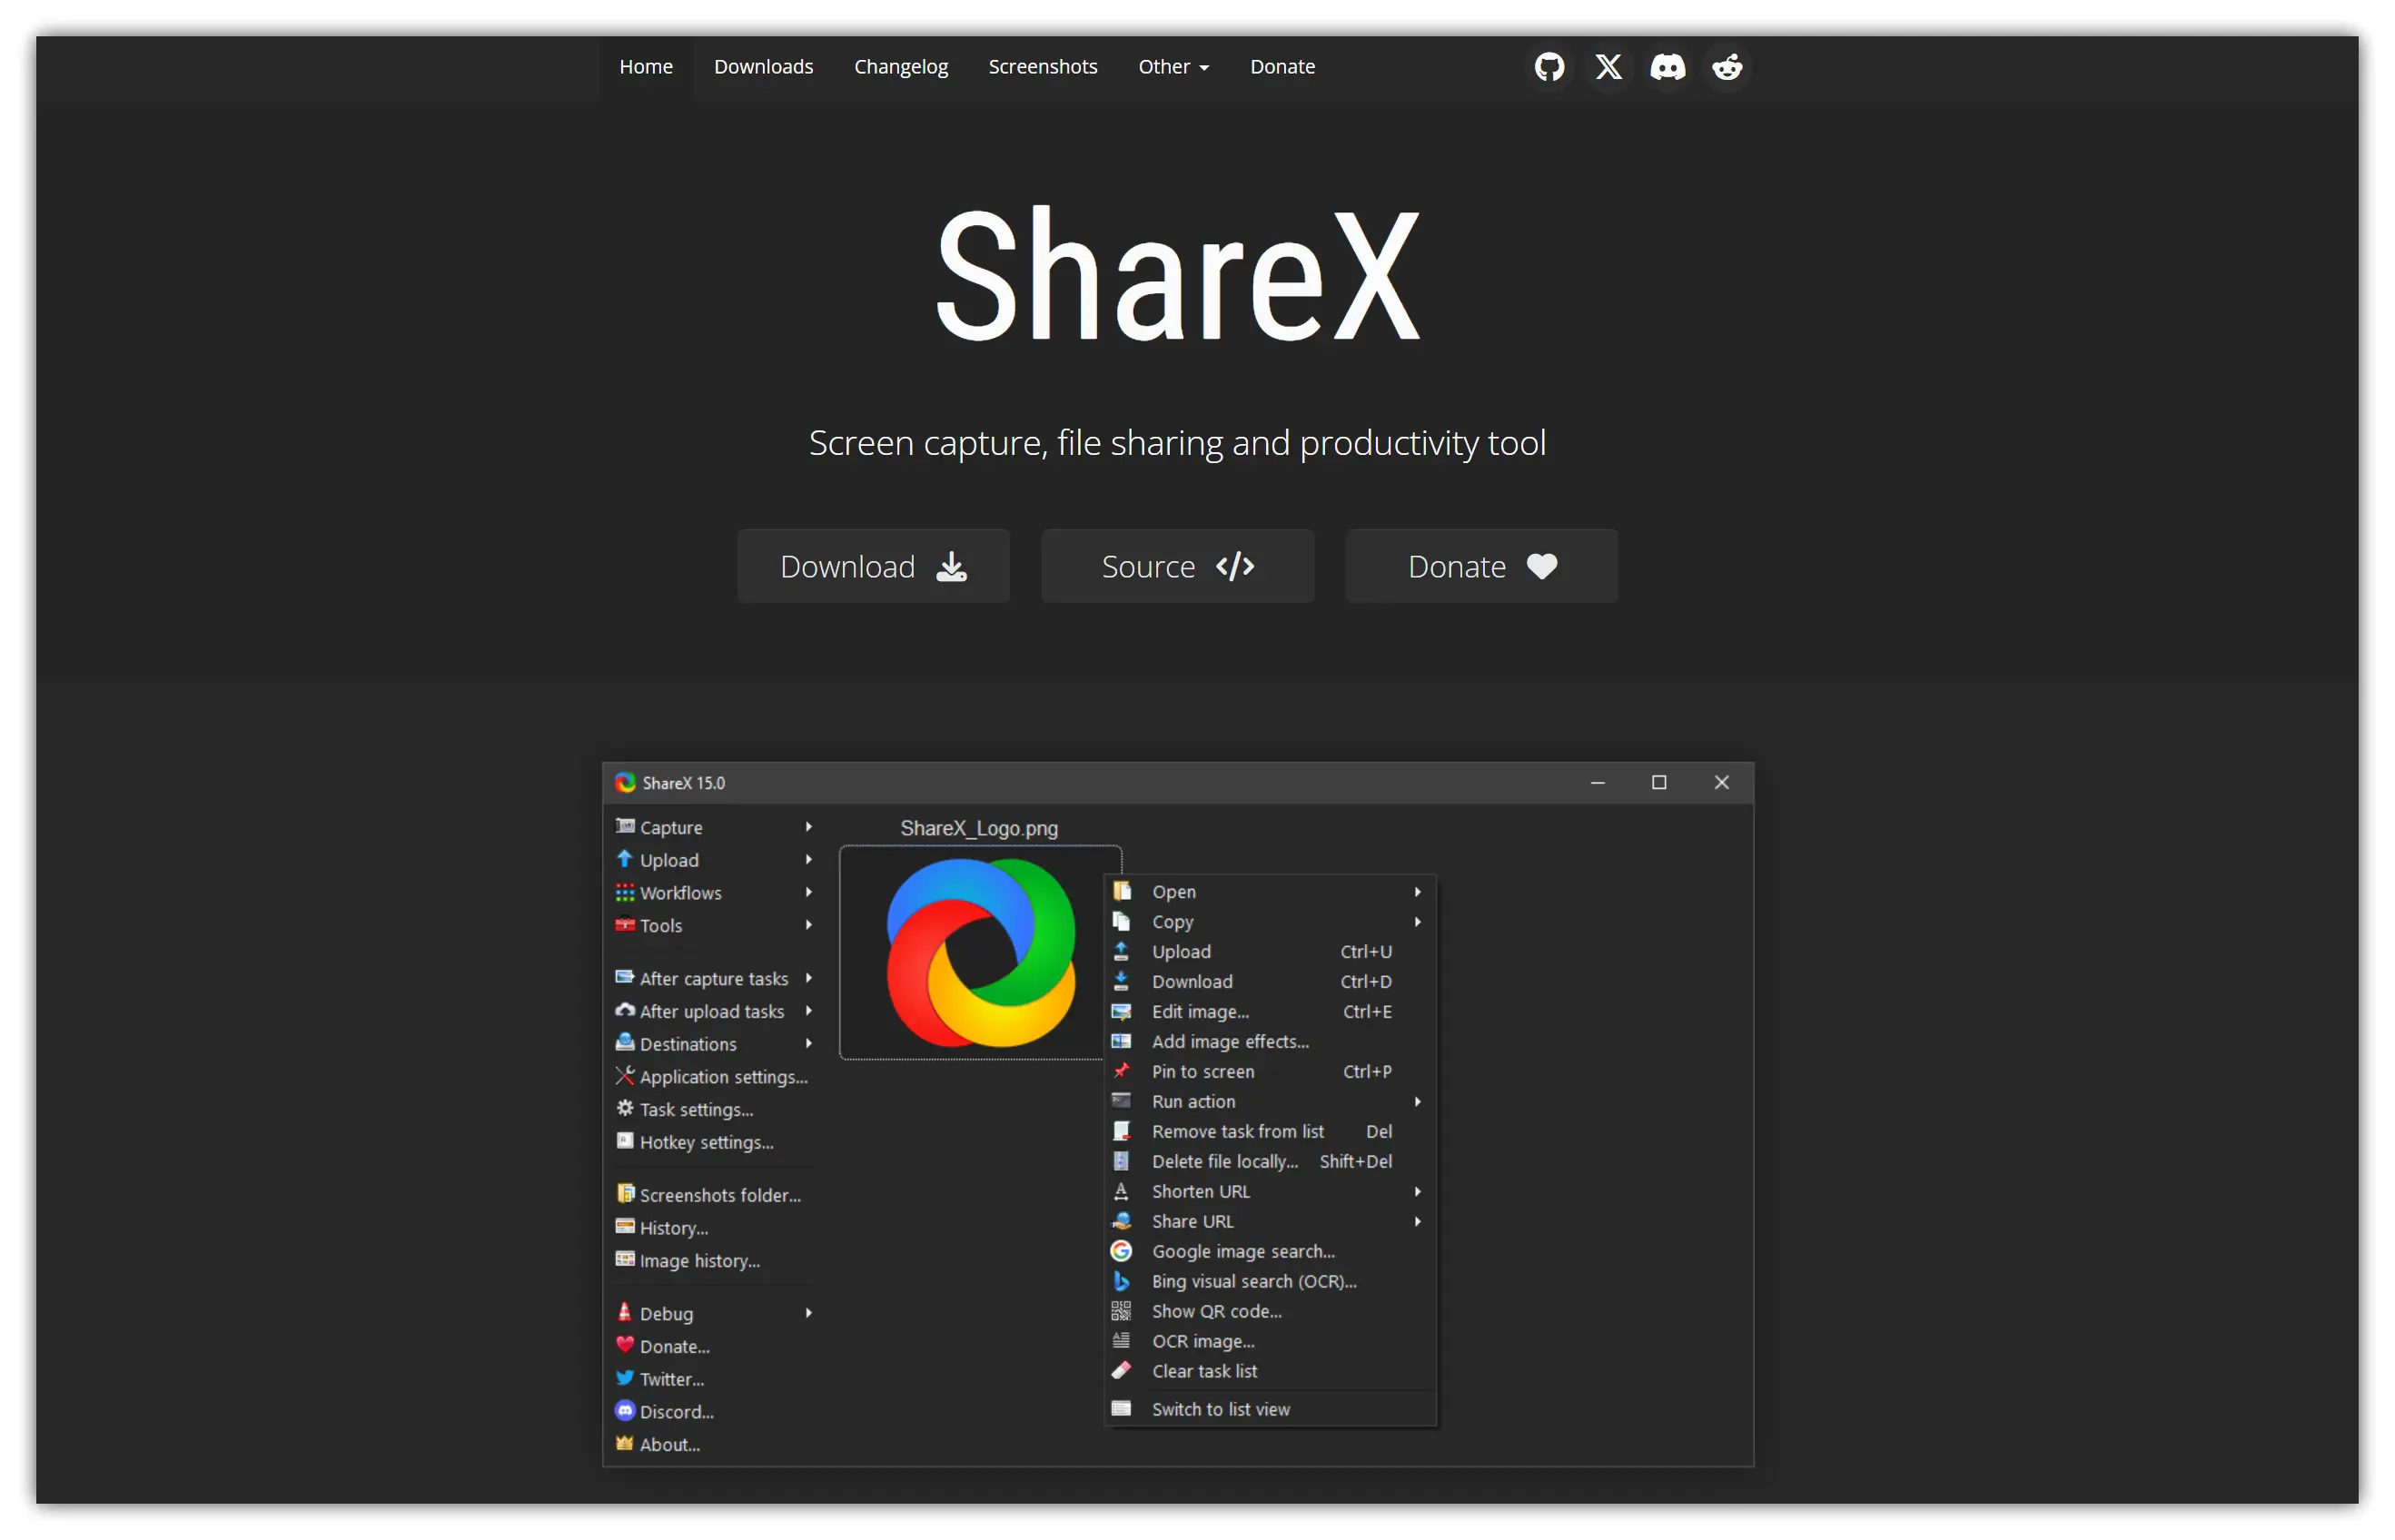Image resolution: width=2395 pixels, height=1540 pixels.
Task: Open the Downloads nav item
Action: [763, 67]
